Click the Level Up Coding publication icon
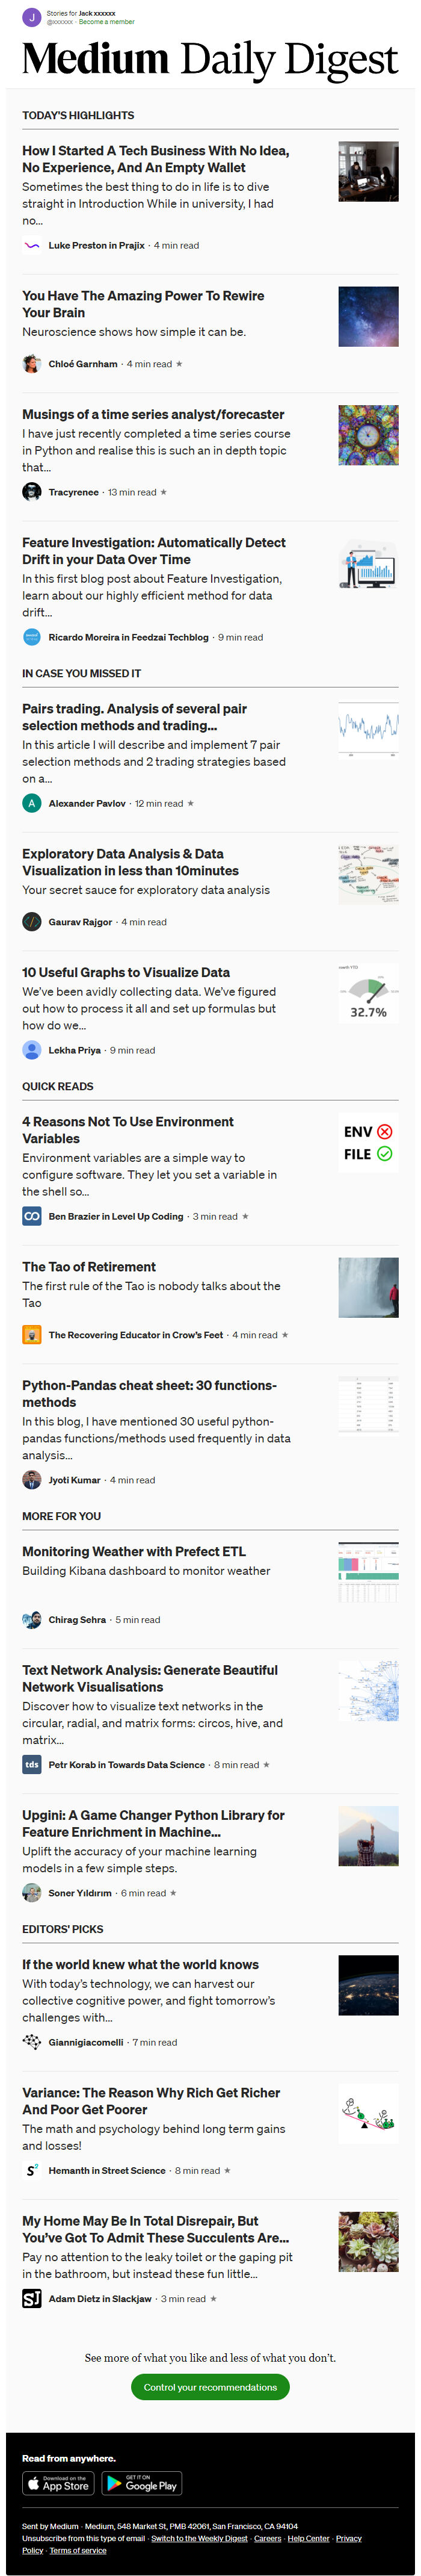Image resolution: width=421 pixels, height=2576 pixels. [x=31, y=1216]
